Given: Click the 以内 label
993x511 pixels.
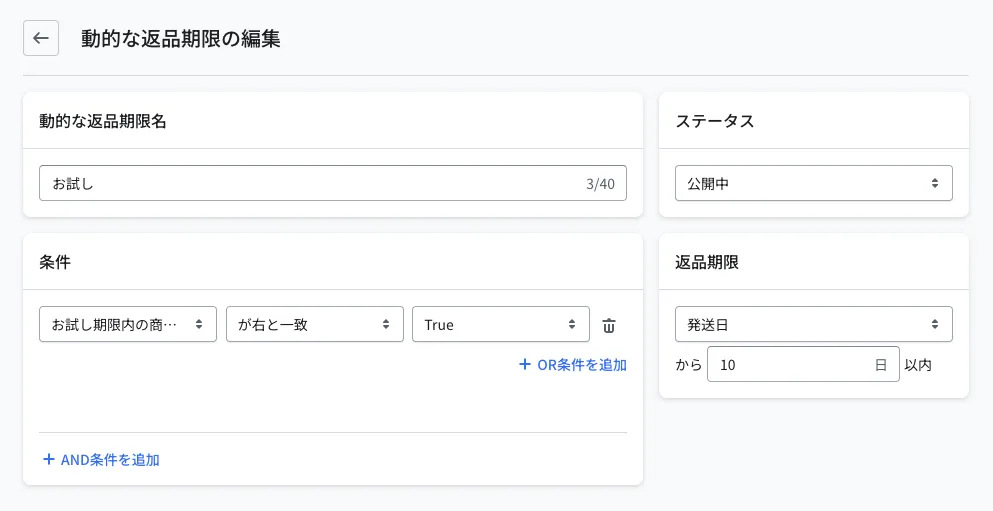Looking at the screenshot, I should click(918, 365).
